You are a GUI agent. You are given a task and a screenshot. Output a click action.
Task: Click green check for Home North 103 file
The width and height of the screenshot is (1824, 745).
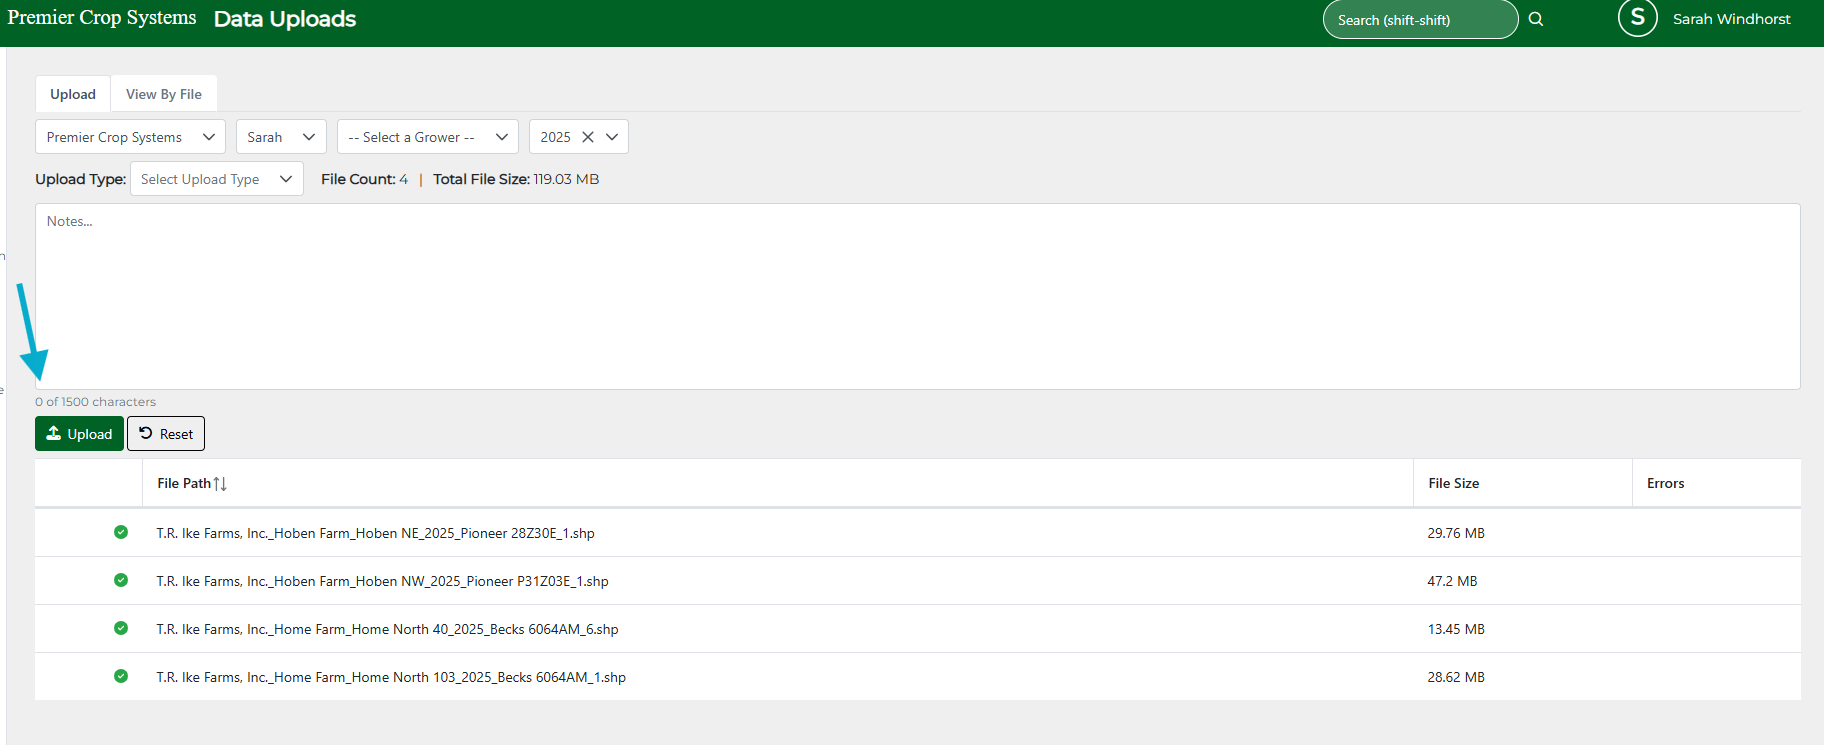pos(121,676)
